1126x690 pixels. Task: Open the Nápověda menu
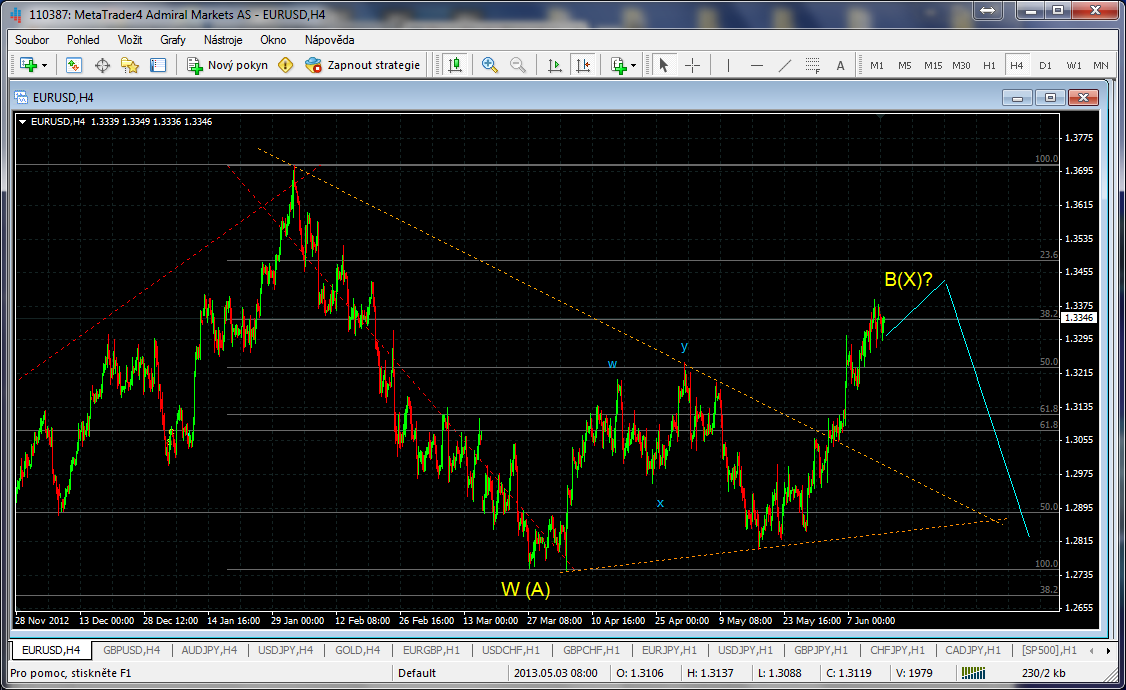point(330,40)
